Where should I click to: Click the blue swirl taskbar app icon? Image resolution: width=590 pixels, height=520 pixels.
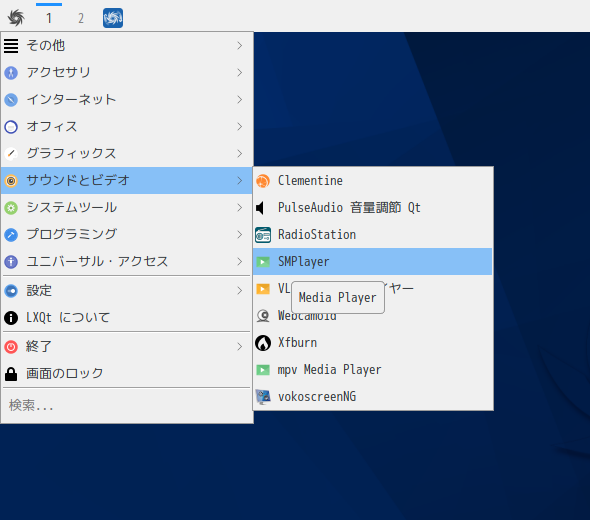113,18
